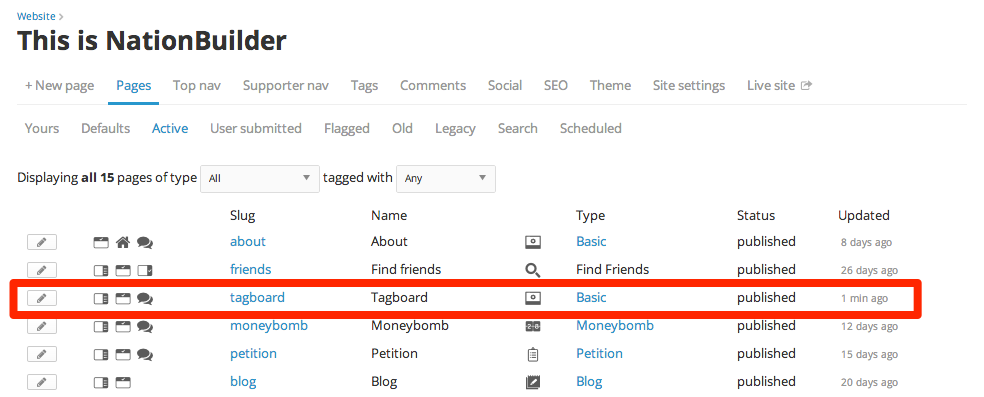
Task: Click the pencil edit button for moneybomb page
Action: click(41, 326)
